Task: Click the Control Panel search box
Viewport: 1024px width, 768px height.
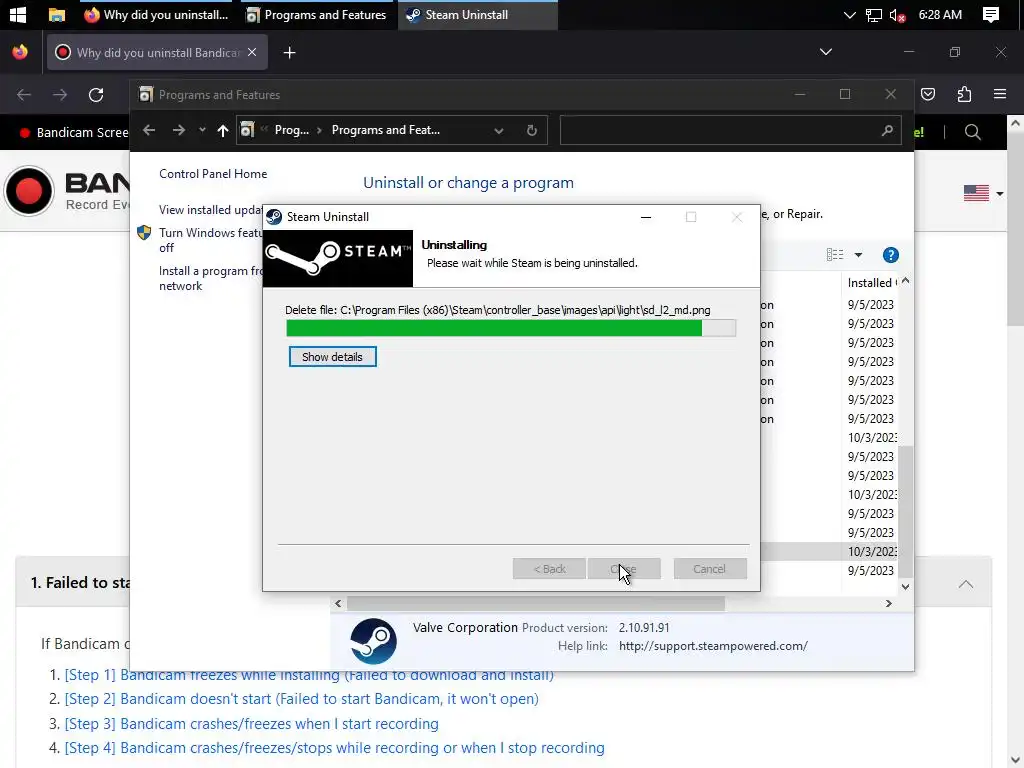Action: click(x=730, y=131)
